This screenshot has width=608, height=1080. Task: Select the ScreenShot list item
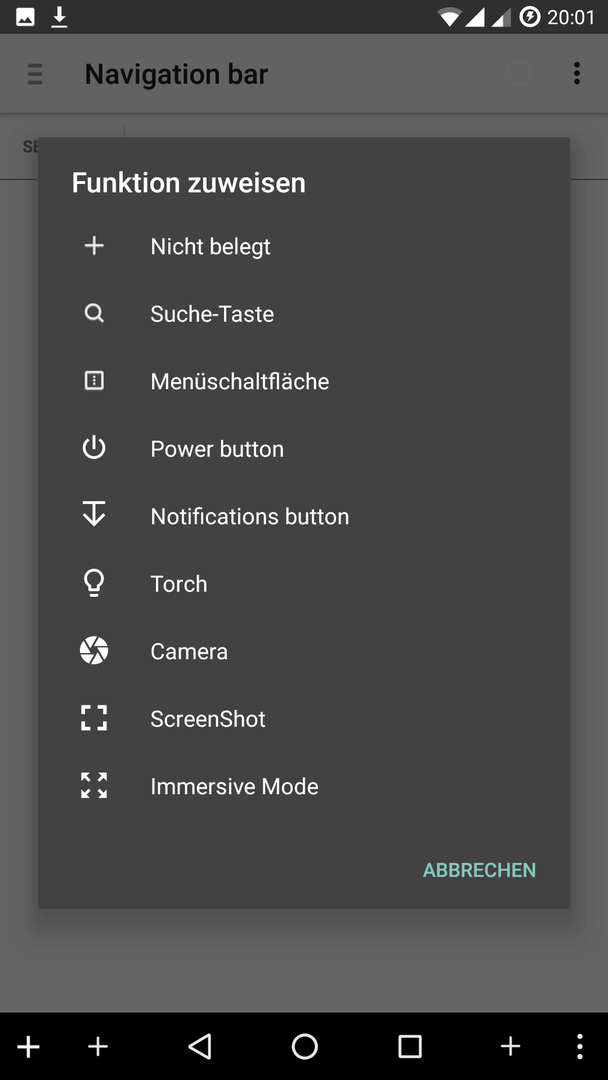point(304,718)
